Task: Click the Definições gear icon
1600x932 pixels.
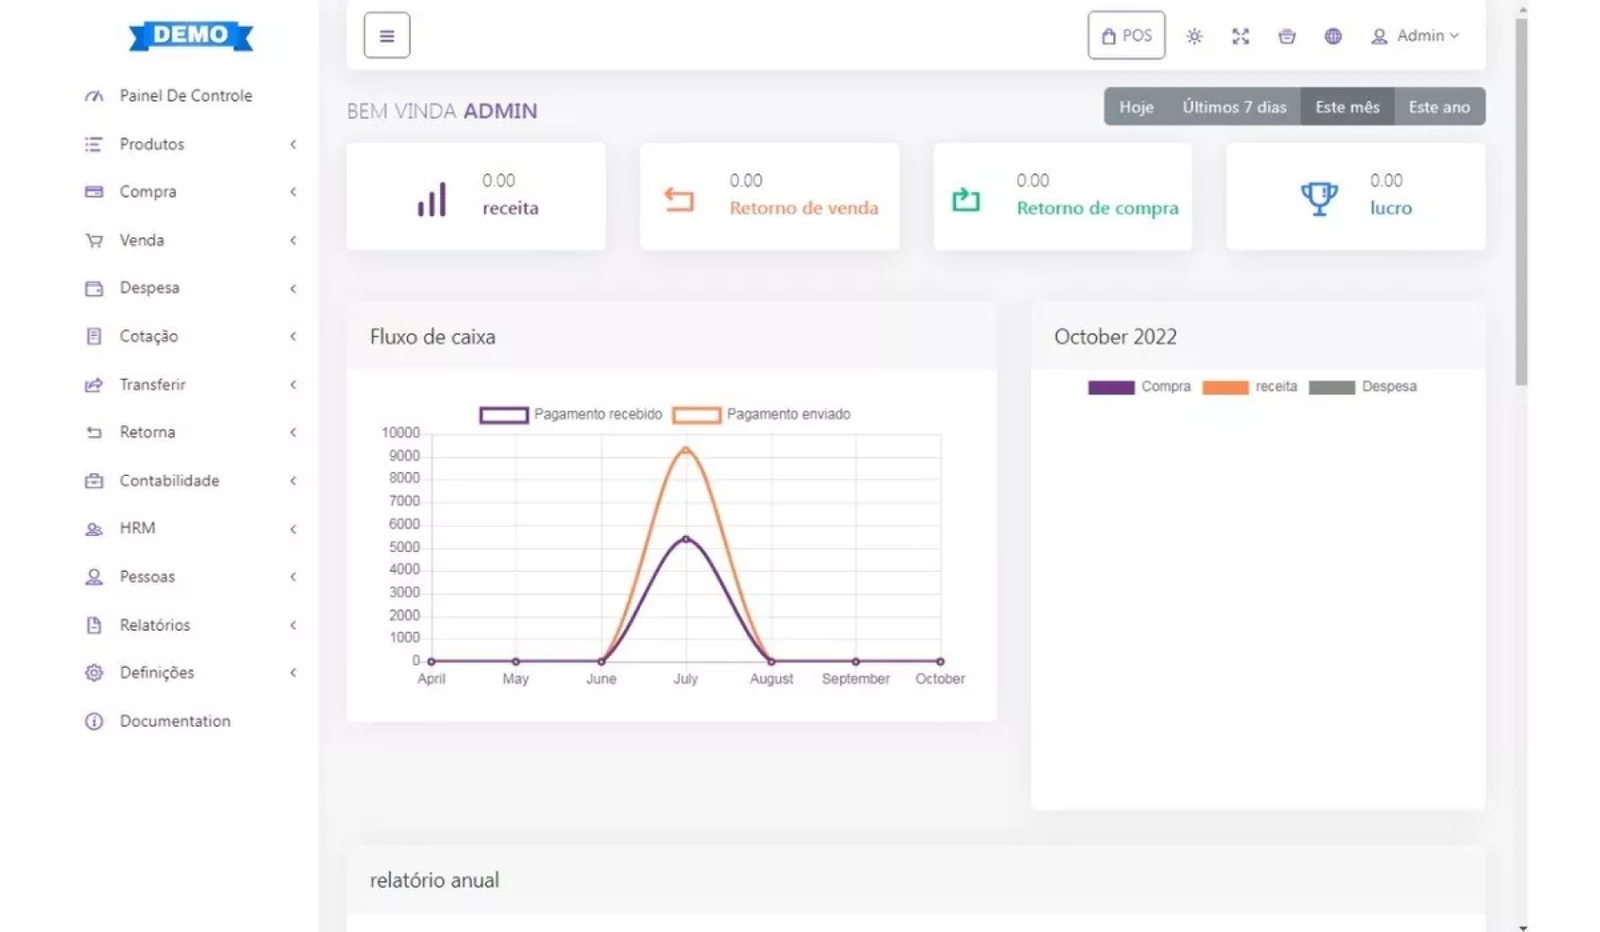Action: (x=94, y=673)
